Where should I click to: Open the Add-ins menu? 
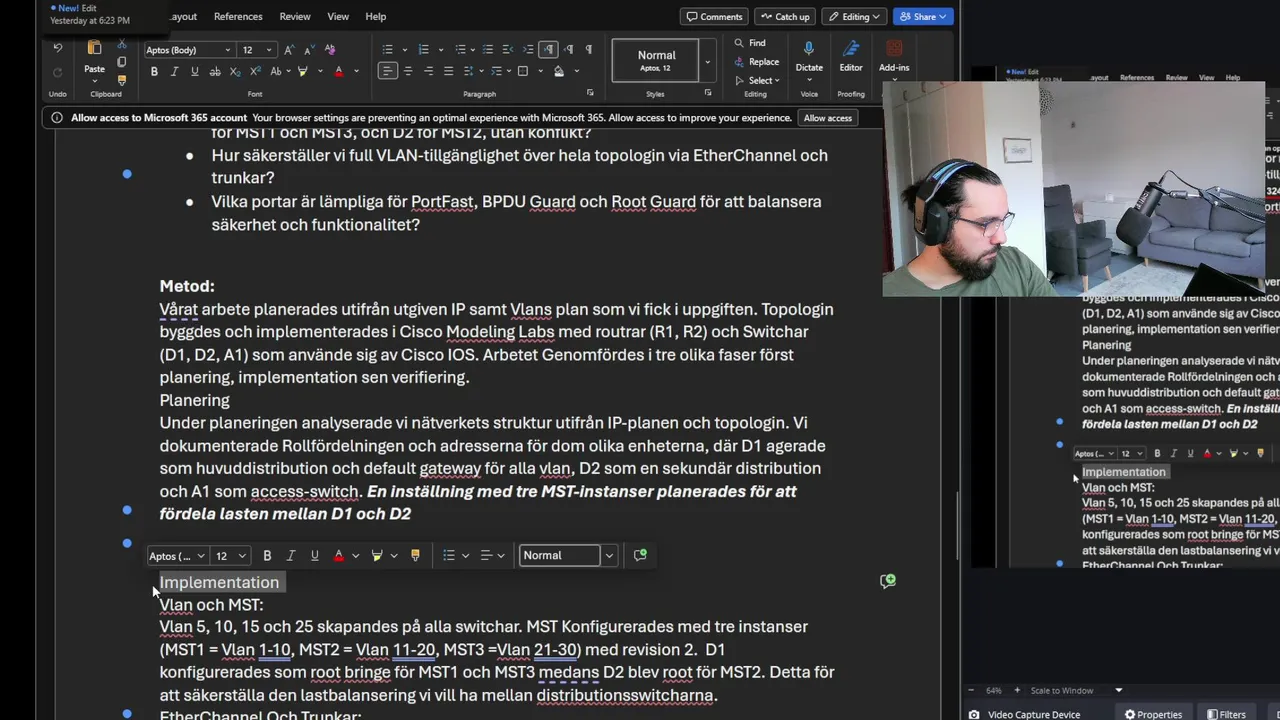[x=894, y=57]
